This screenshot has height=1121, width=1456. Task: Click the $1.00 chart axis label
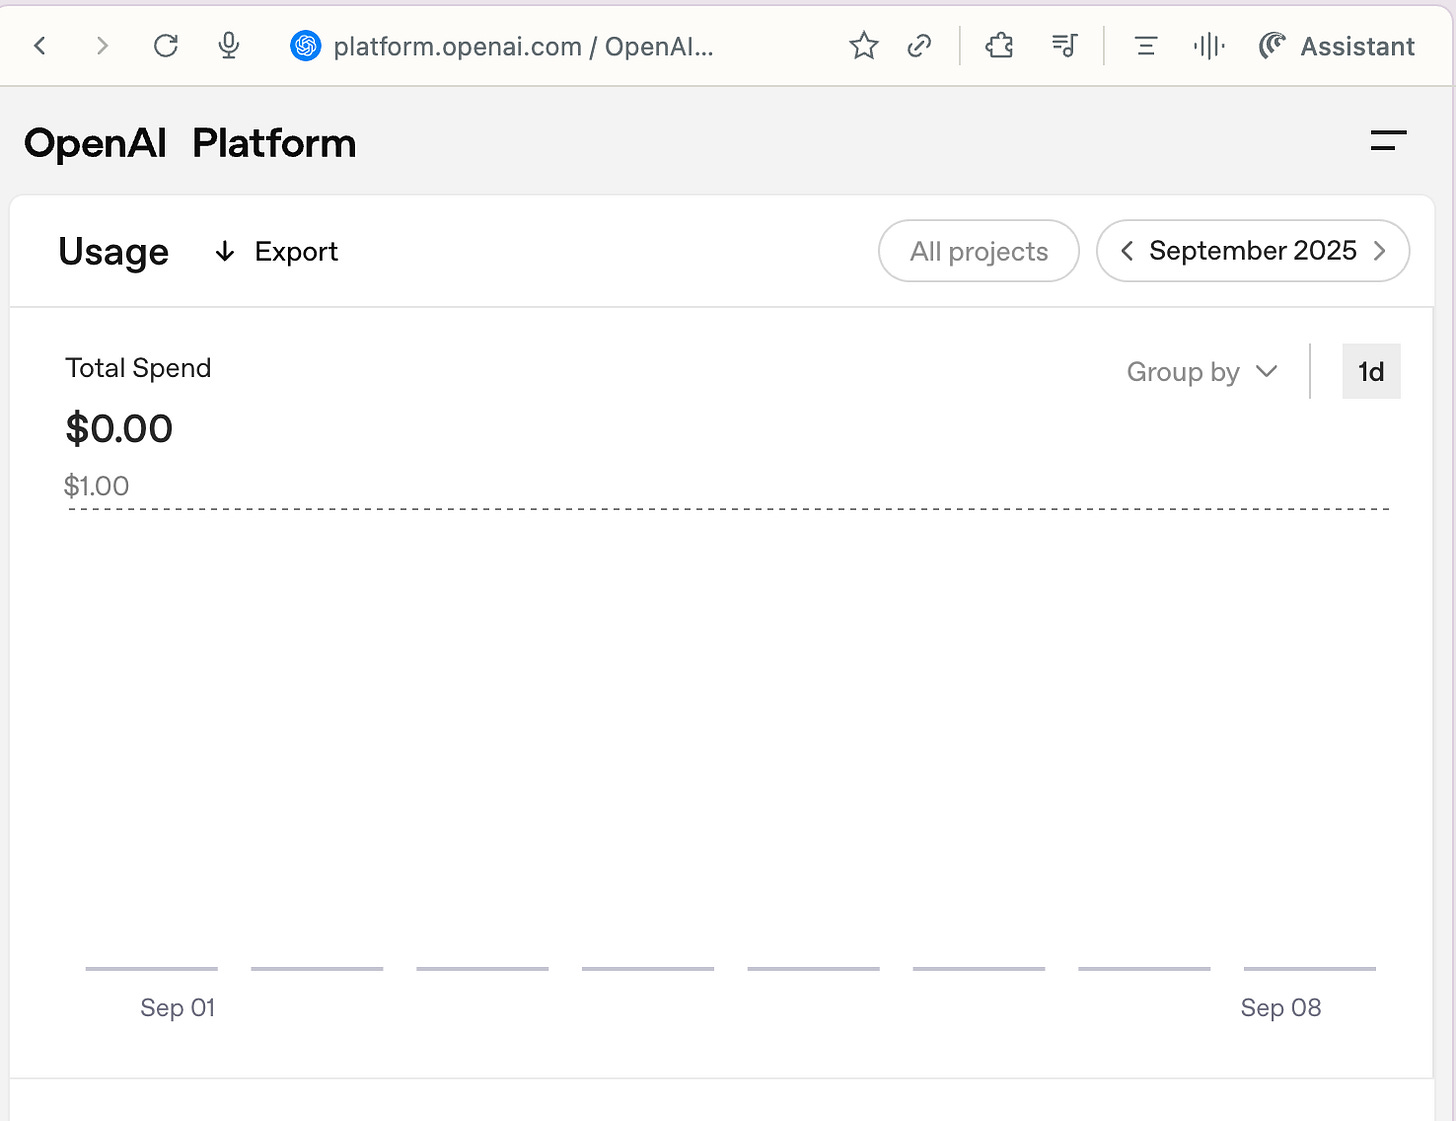pyautogui.click(x=96, y=486)
